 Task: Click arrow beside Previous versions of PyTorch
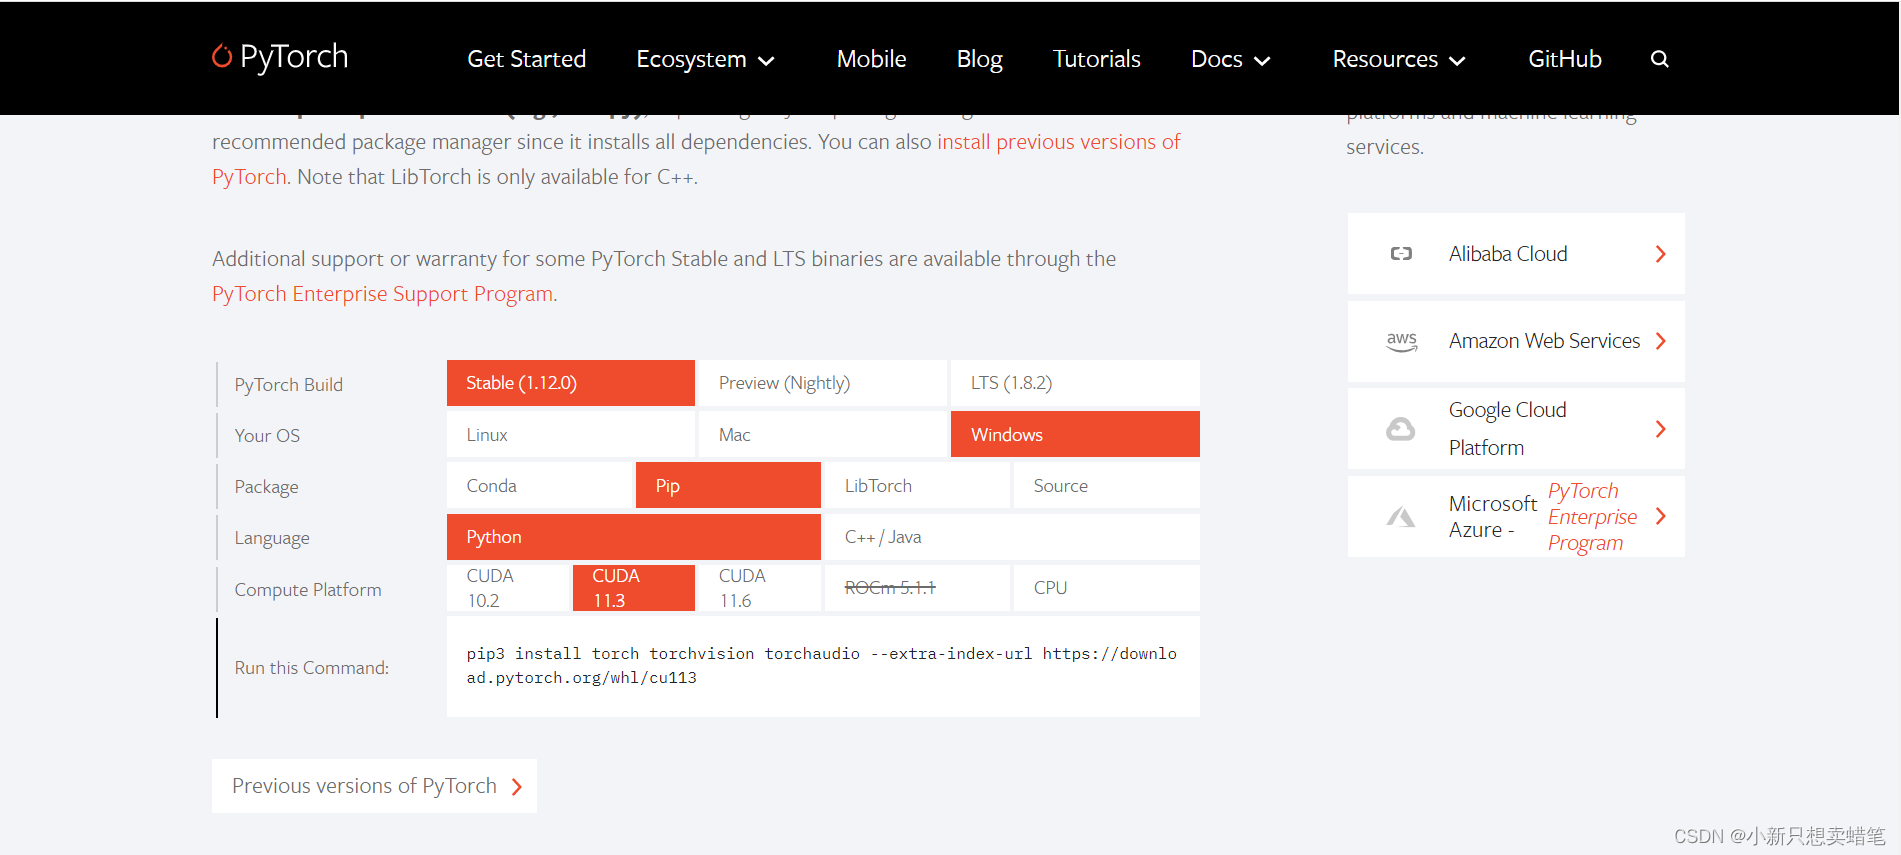(x=516, y=787)
